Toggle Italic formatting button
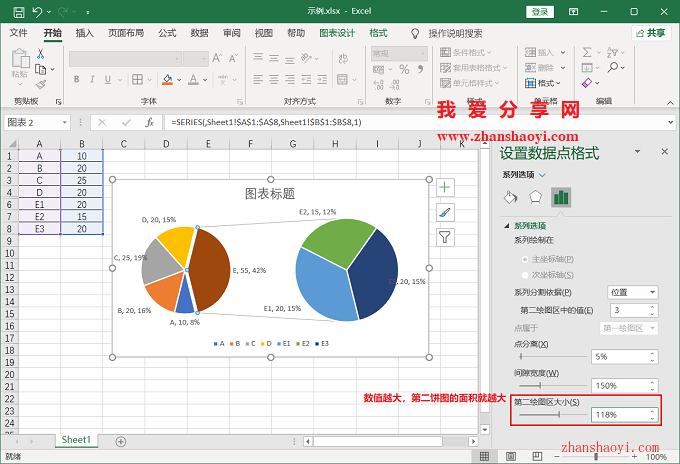The width and height of the screenshot is (680, 464). (92, 79)
